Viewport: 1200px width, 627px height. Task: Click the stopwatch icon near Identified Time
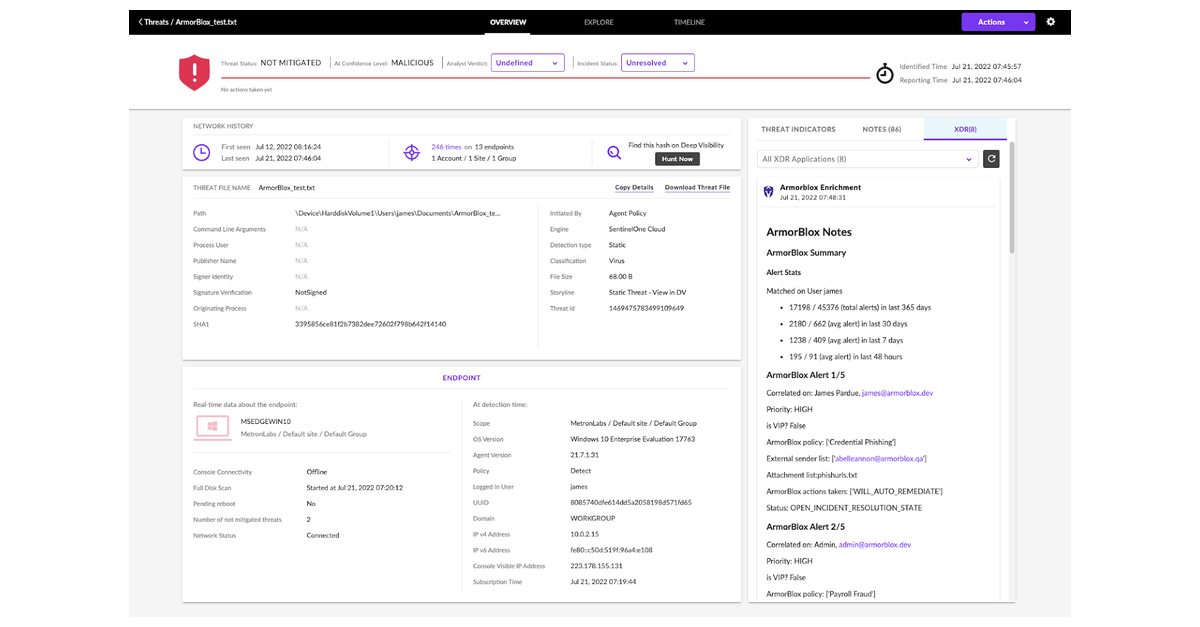click(885, 74)
